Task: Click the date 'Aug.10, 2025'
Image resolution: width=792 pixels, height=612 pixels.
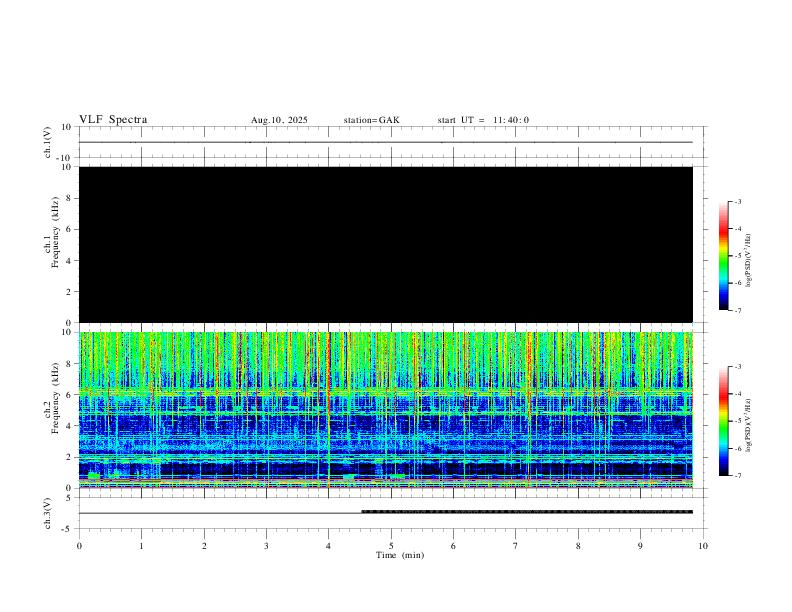Action: pyautogui.click(x=279, y=120)
